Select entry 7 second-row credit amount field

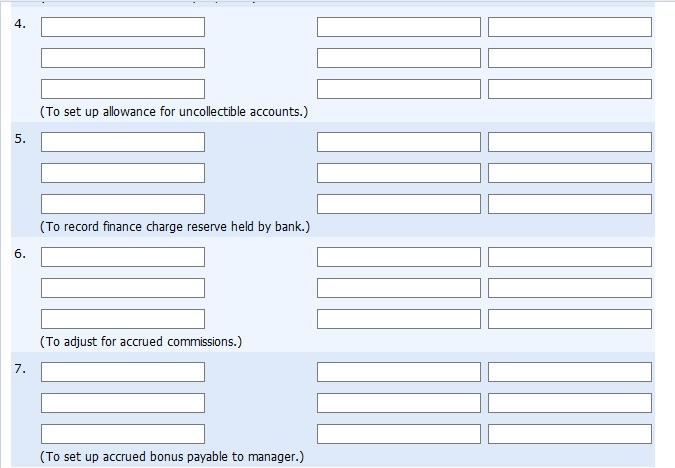[x=570, y=403]
